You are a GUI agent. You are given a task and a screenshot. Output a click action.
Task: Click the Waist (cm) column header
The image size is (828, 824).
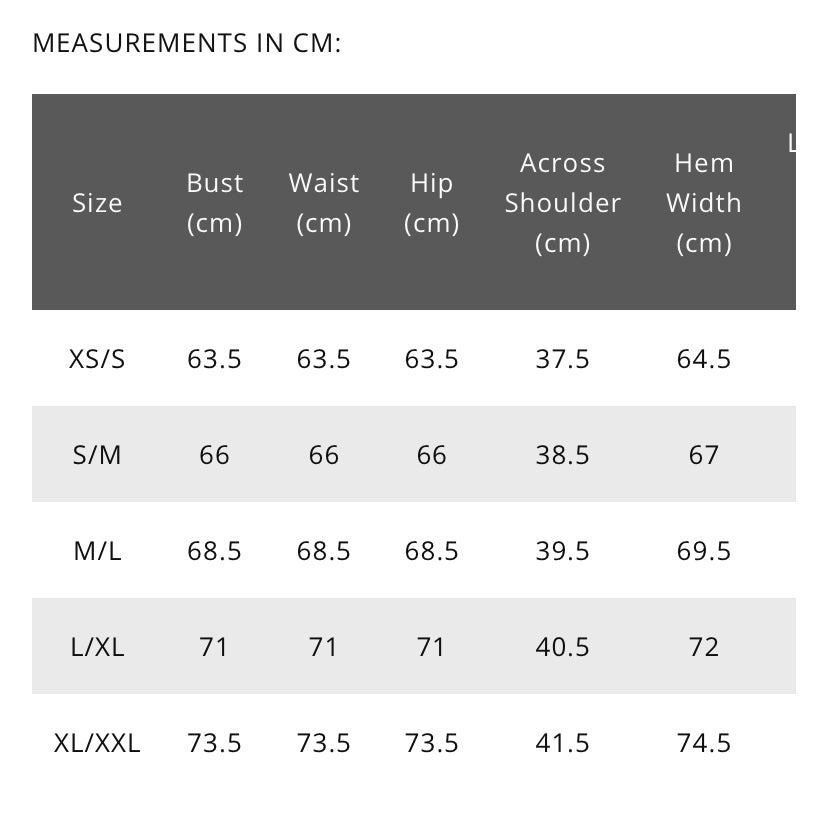(x=324, y=203)
